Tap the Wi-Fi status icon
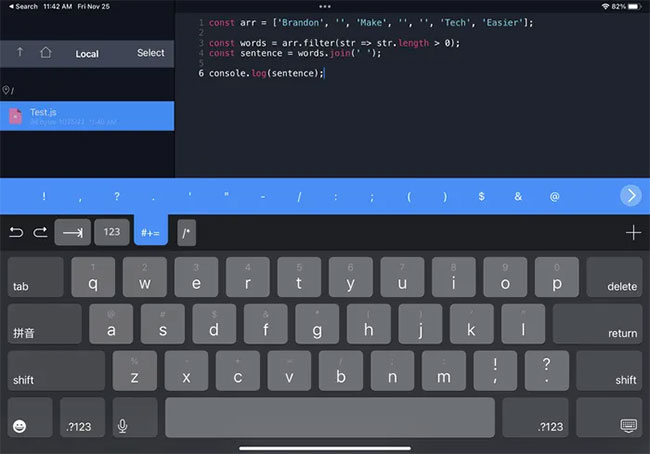 pos(605,6)
